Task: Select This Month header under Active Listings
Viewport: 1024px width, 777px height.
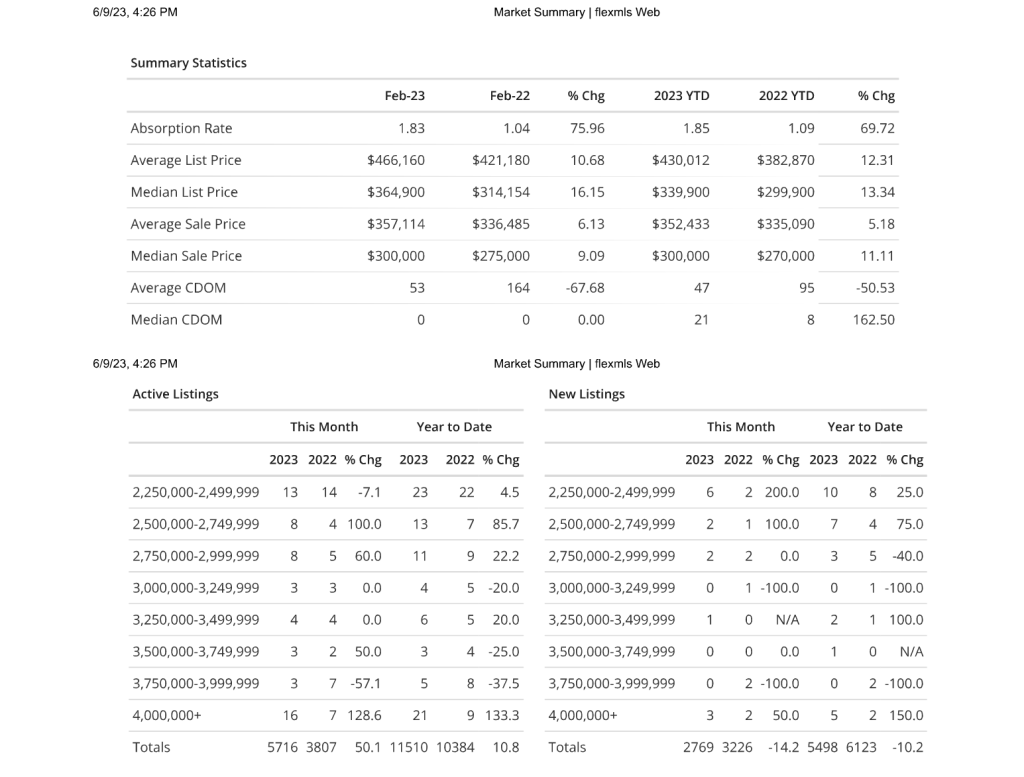Action: coord(324,427)
